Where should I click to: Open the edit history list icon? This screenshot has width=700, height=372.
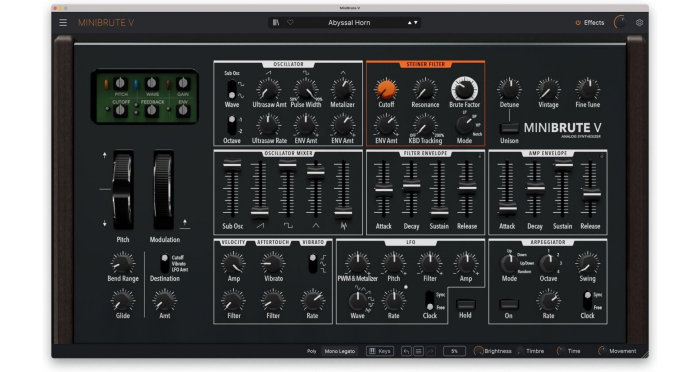pos(418,351)
